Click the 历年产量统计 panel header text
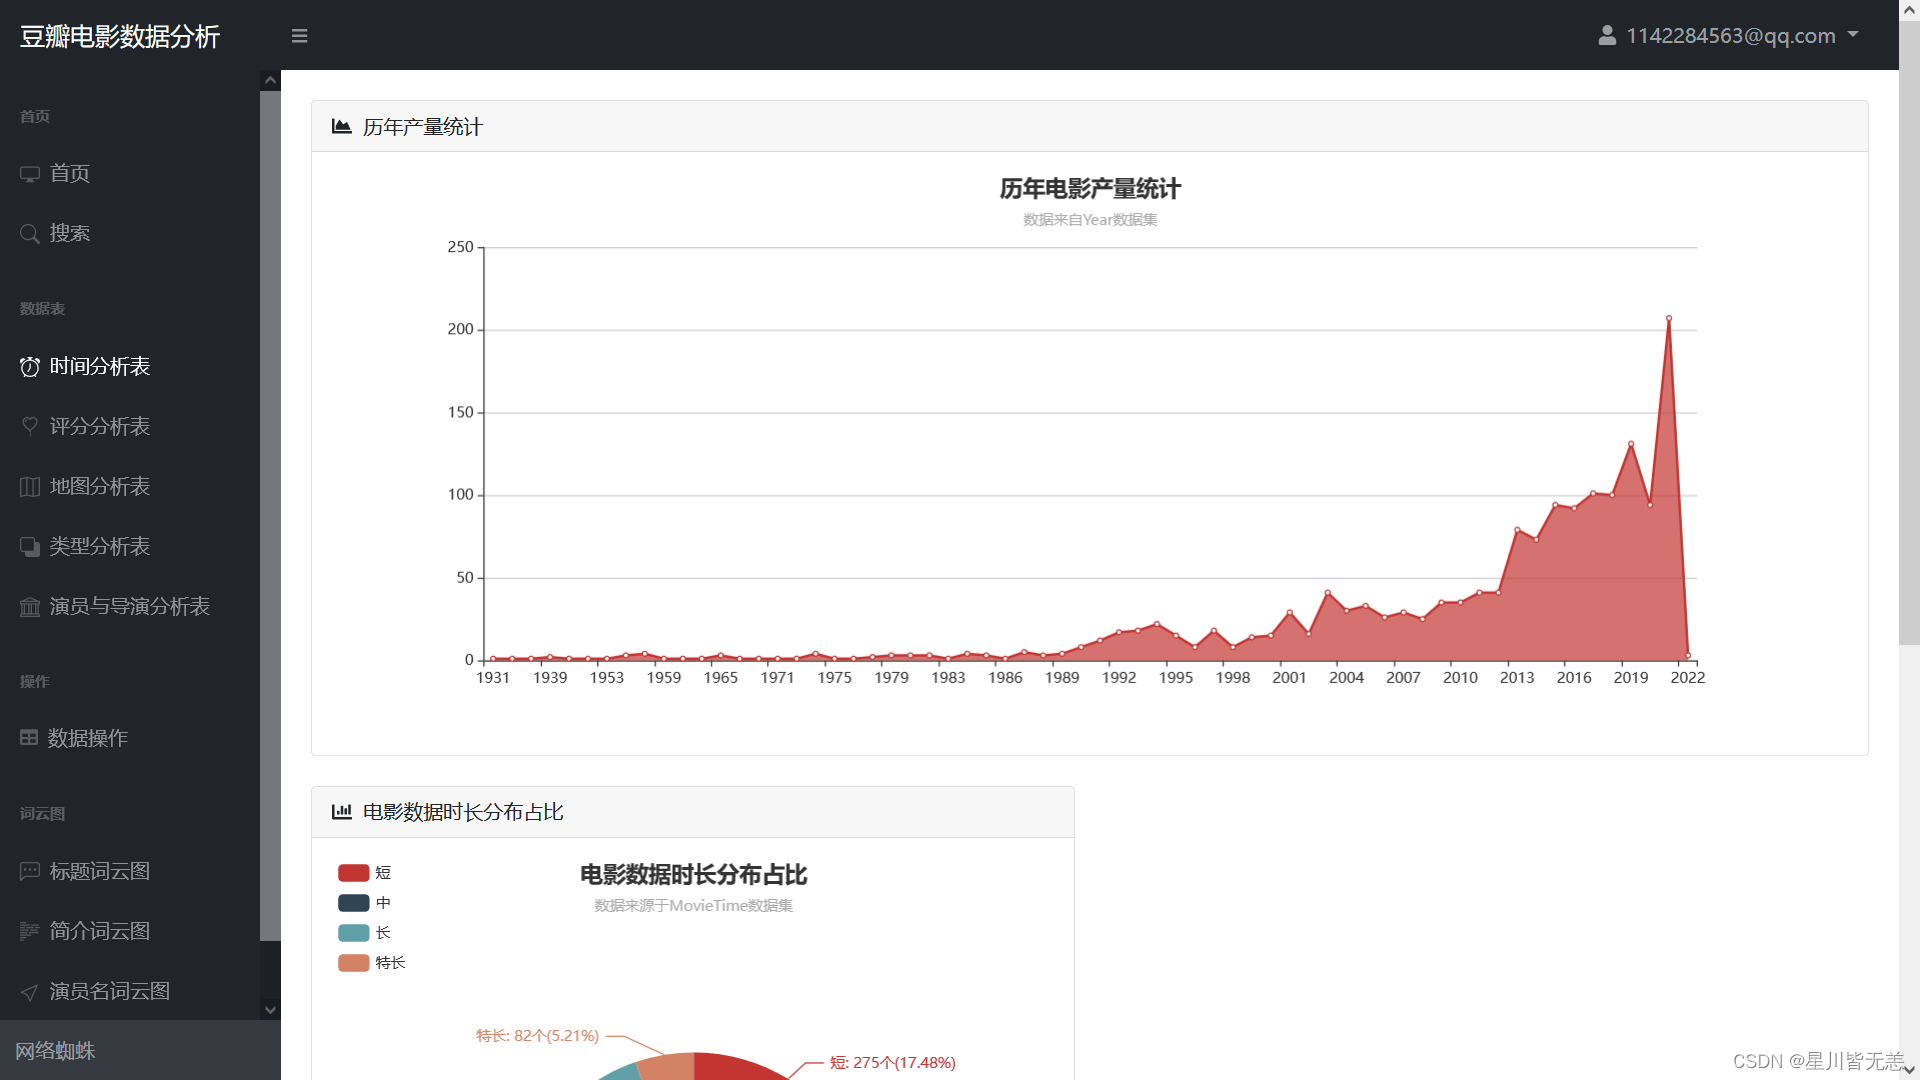 (x=423, y=127)
